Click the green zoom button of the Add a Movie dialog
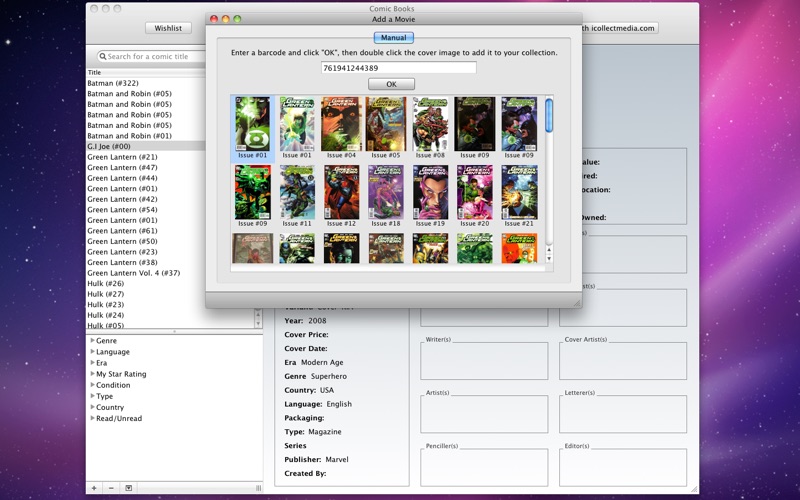The height and width of the screenshot is (500, 800). (x=237, y=19)
